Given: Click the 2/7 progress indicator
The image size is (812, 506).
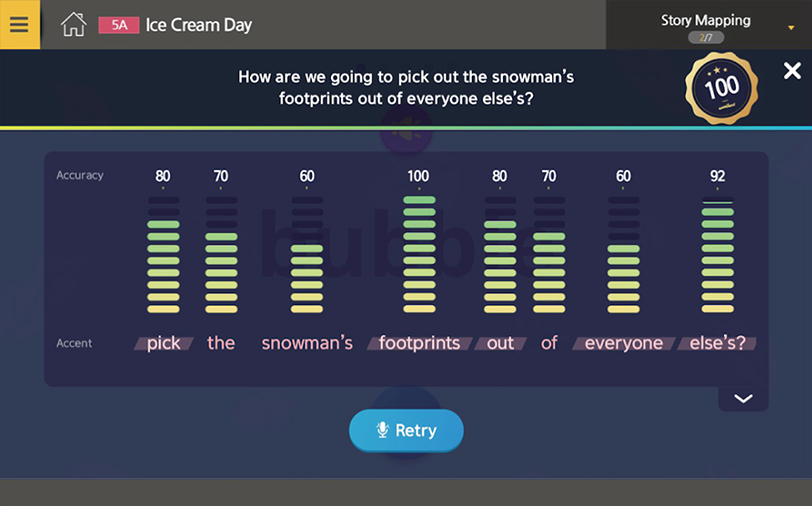Looking at the screenshot, I should tap(706, 38).
